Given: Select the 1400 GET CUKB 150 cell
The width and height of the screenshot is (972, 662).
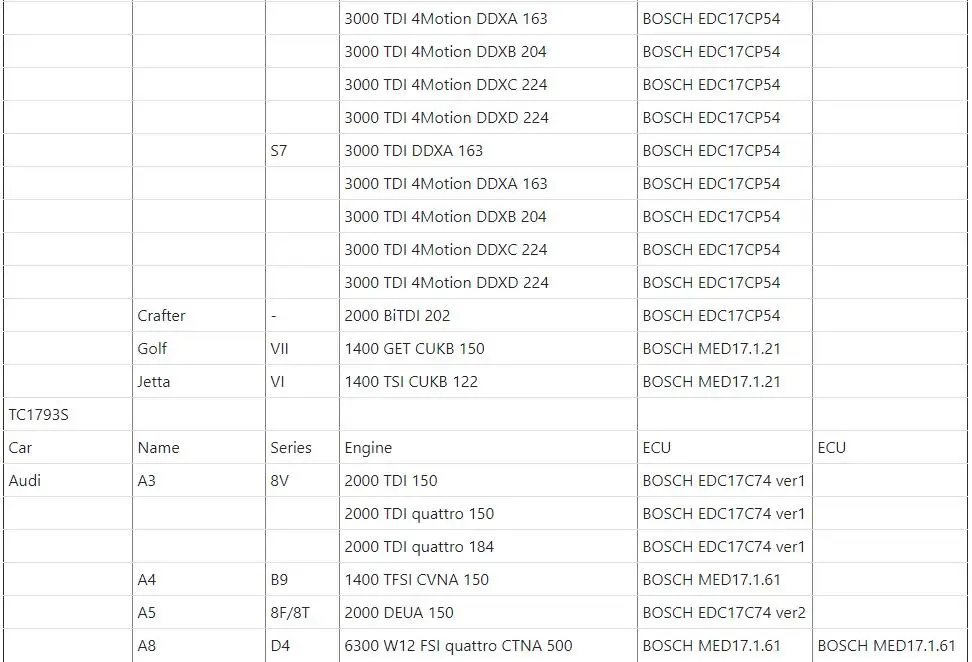Looking at the screenshot, I should pyautogui.click(x=488, y=348).
